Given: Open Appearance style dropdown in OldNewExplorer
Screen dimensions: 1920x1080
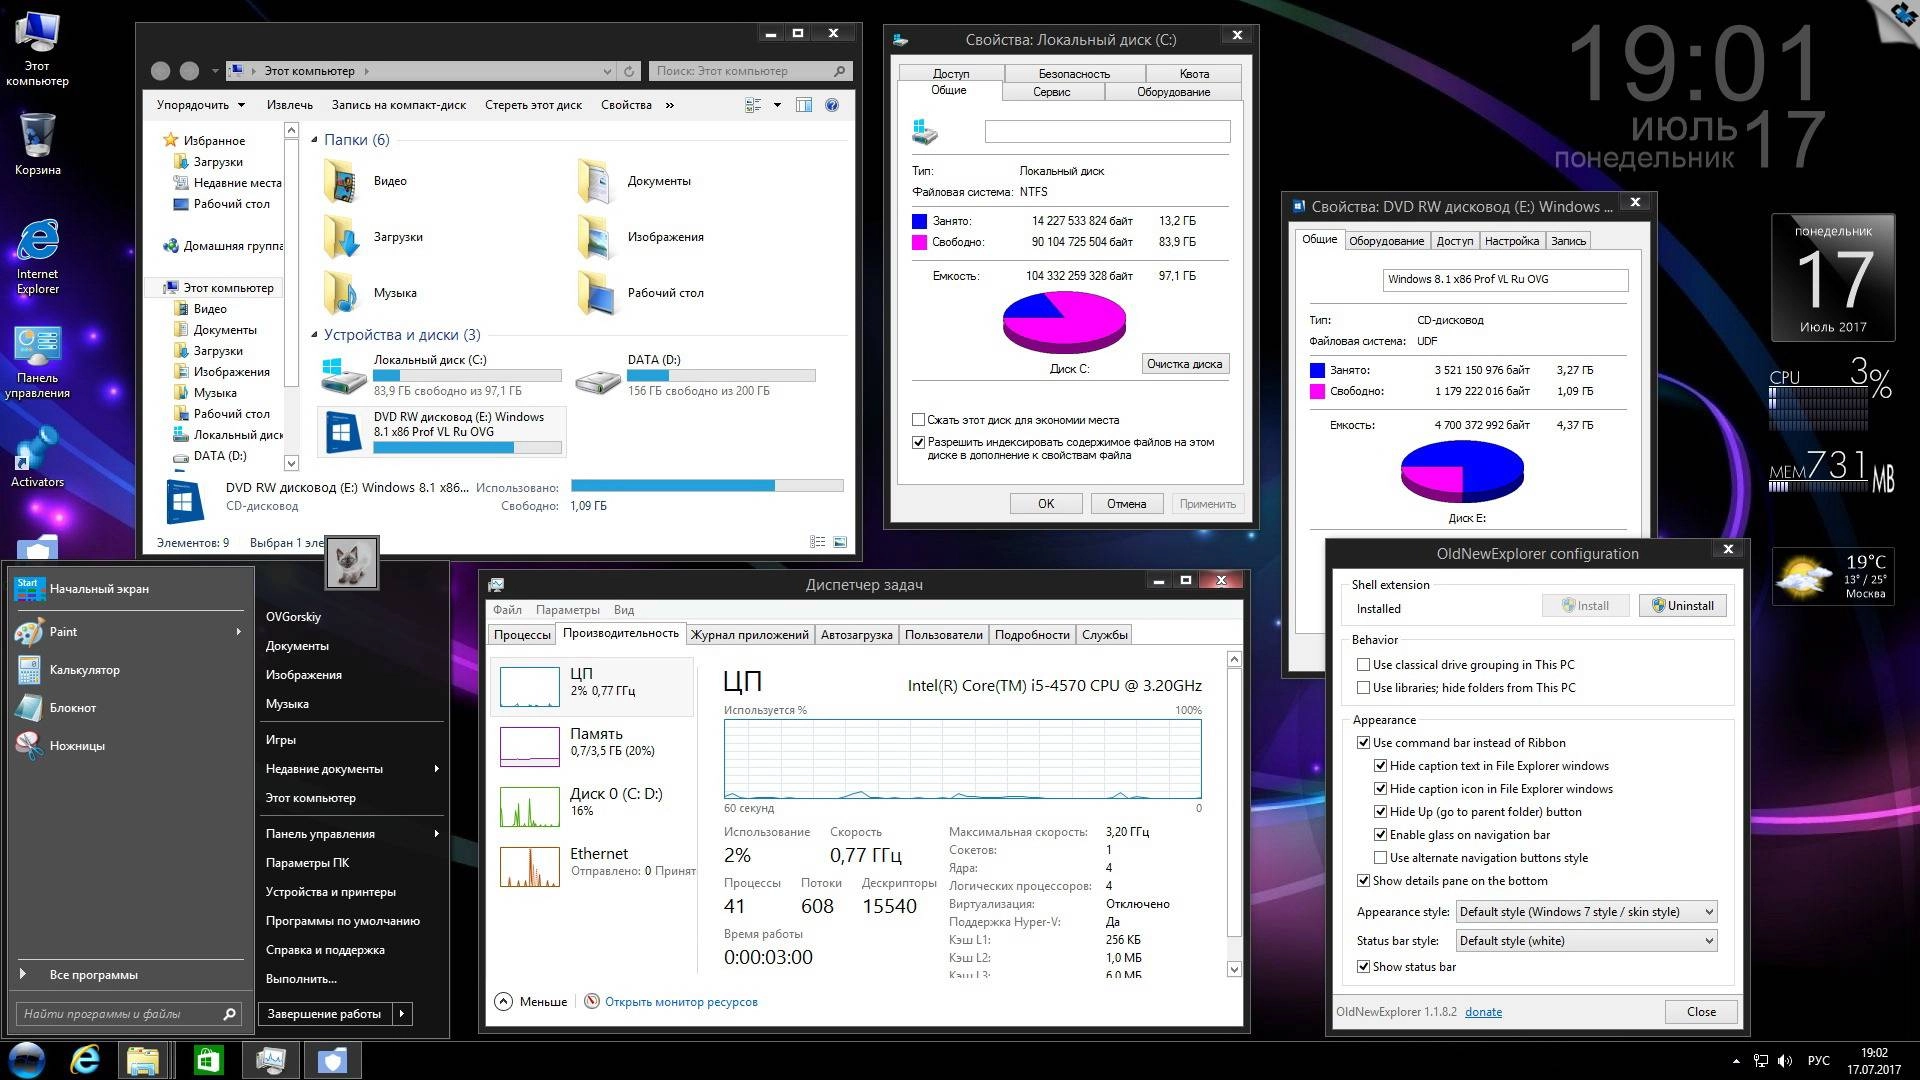Looking at the screenshot, I should [x=1587, y=912].
